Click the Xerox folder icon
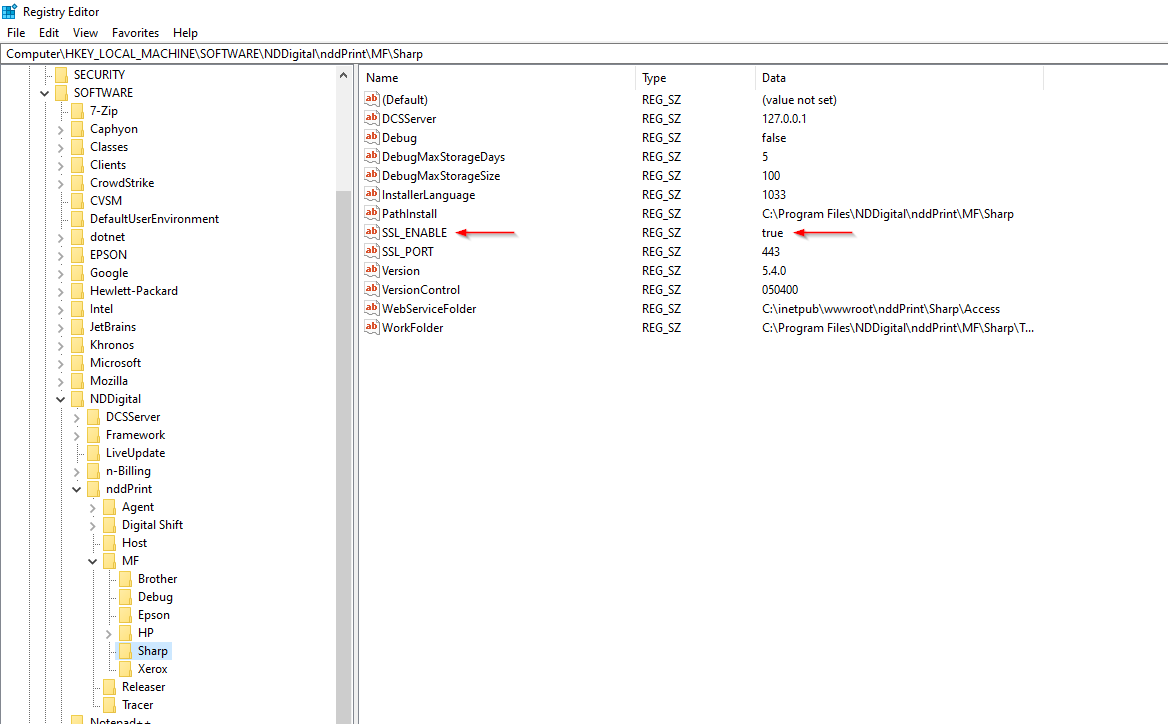 pos(125,669)
